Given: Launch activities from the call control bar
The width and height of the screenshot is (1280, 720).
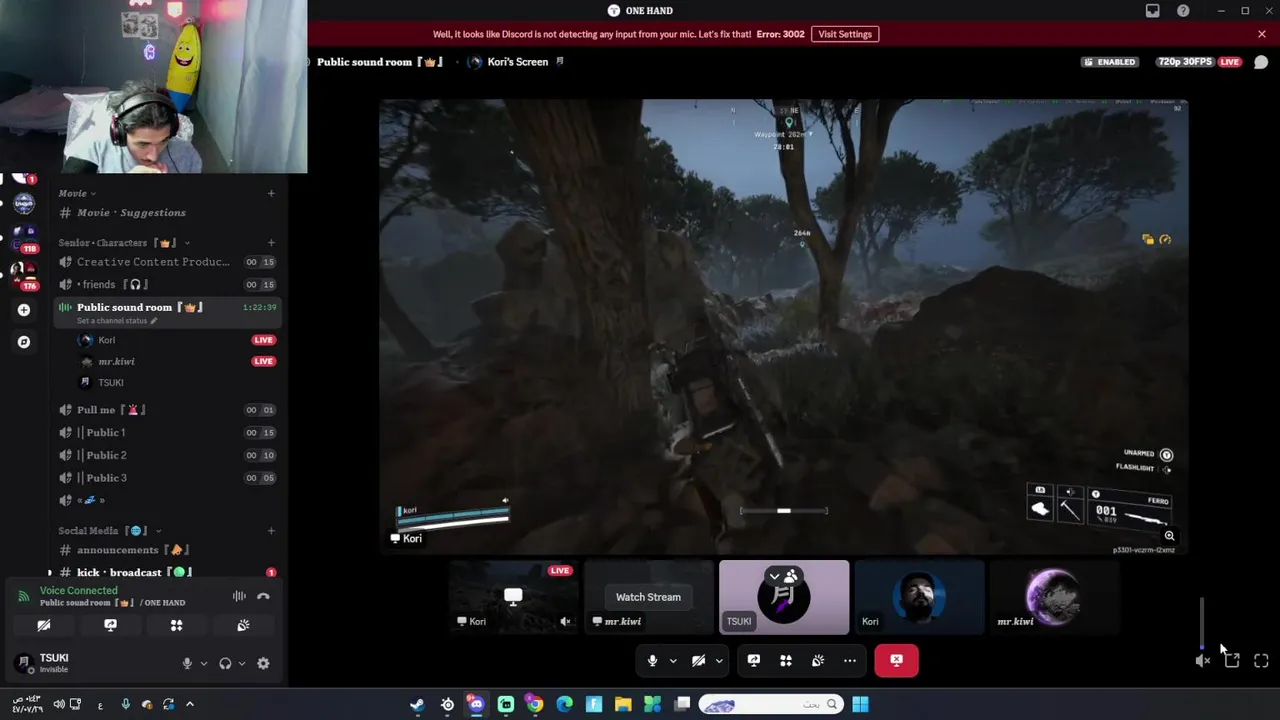Looking at the screenshot, I should click(785, 660).
